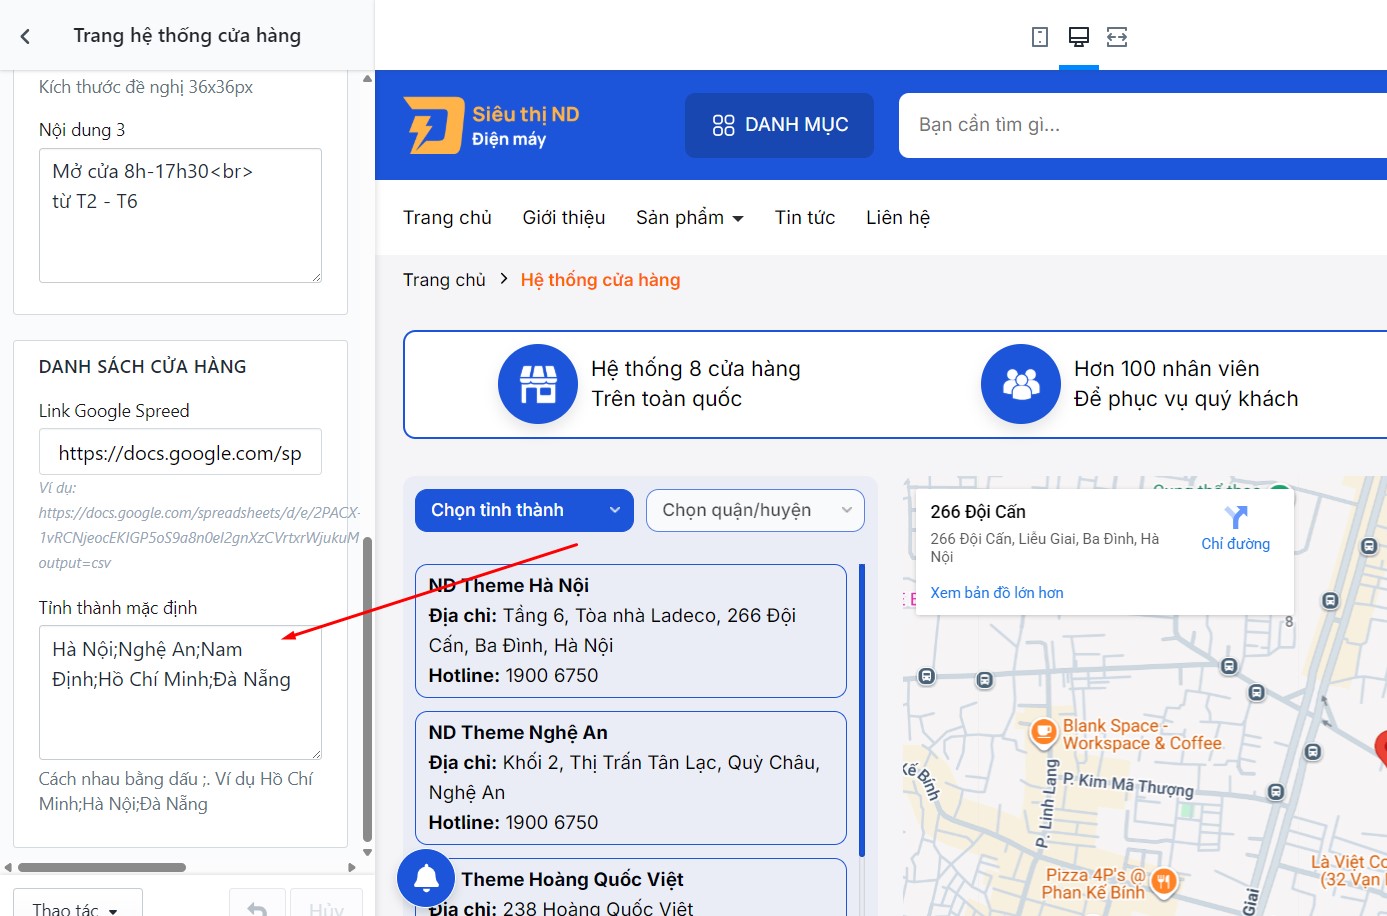Click the Siêu thị ND logo
The image size is (1387, 916).
pos(492,125)
